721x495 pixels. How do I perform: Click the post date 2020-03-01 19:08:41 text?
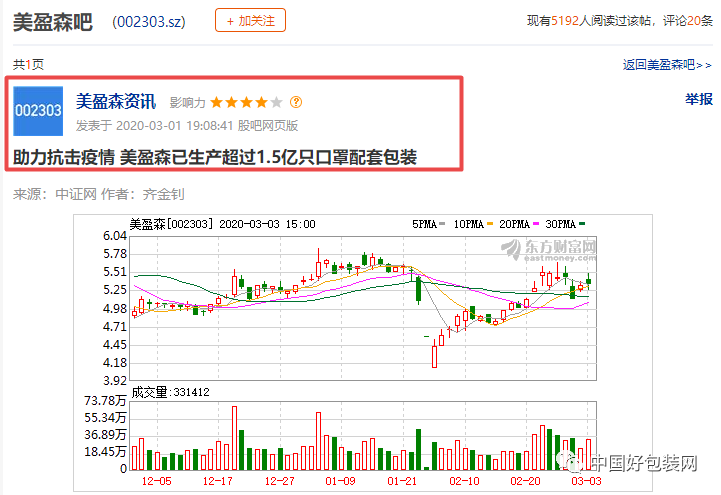174,125
